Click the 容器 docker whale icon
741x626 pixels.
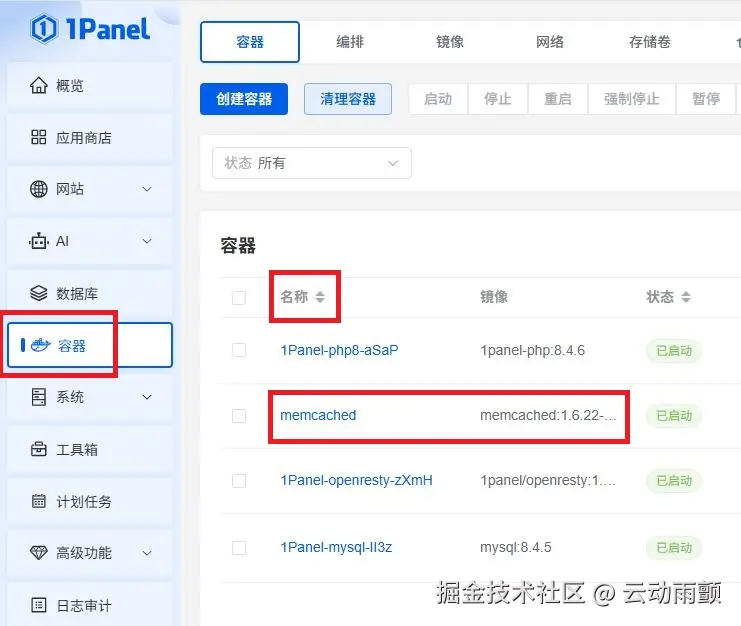pyautogui.click(x=41, y=345)
